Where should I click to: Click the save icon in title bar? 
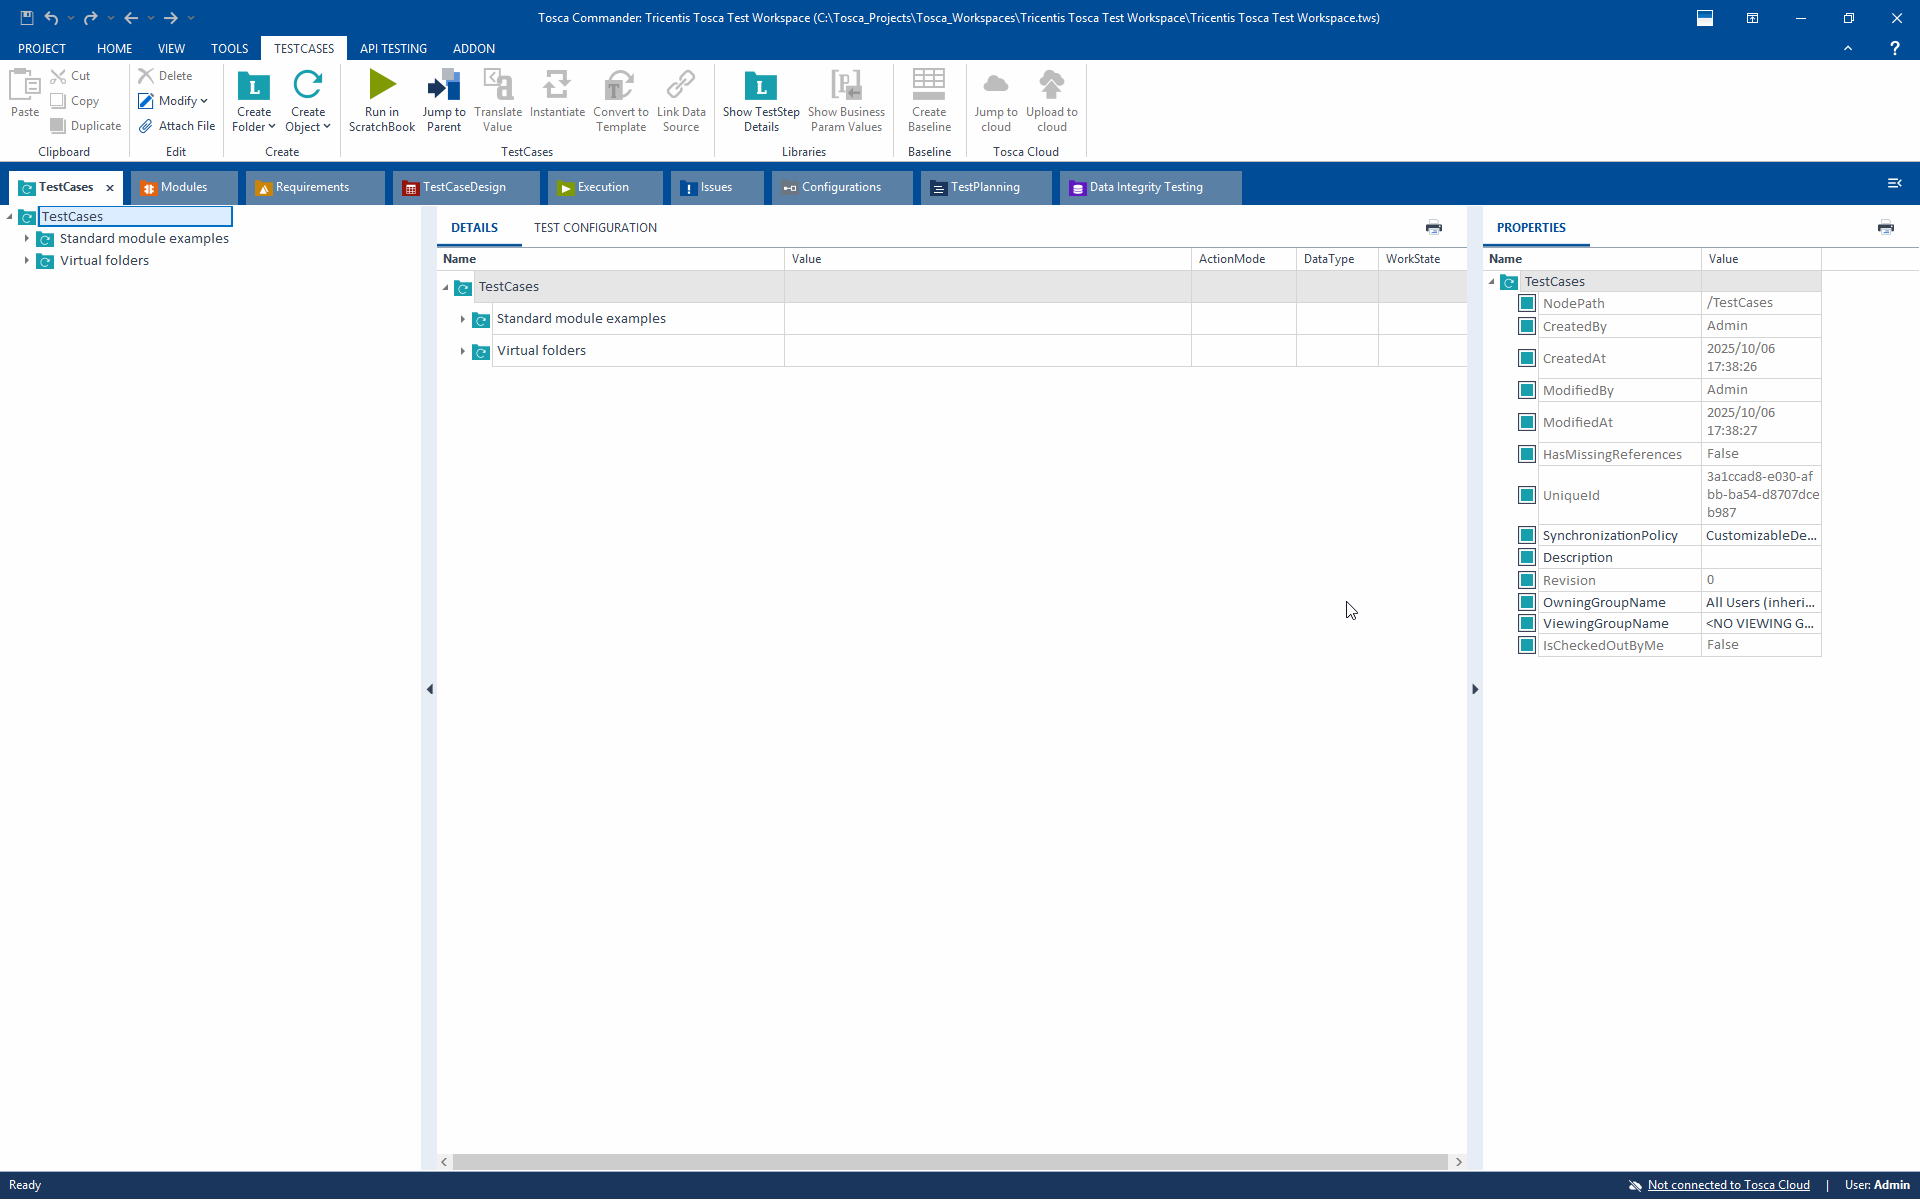26,18
